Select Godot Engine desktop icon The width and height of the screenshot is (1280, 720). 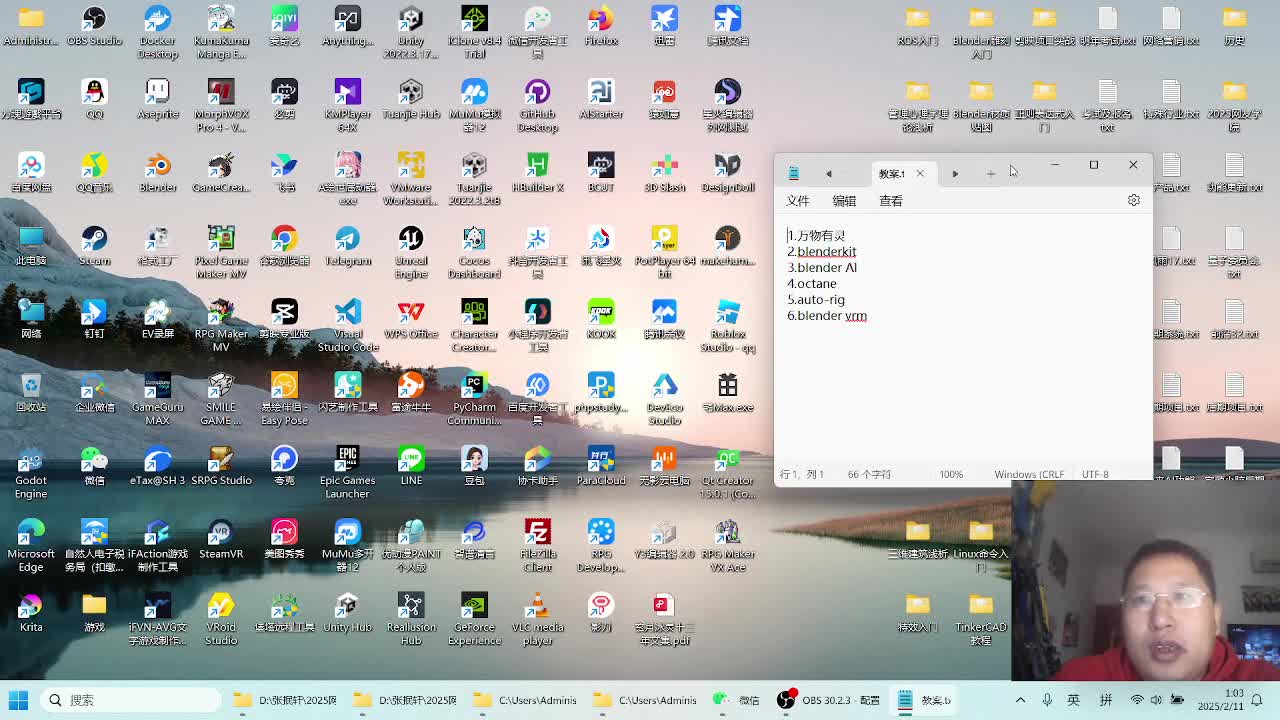(31, 472)
